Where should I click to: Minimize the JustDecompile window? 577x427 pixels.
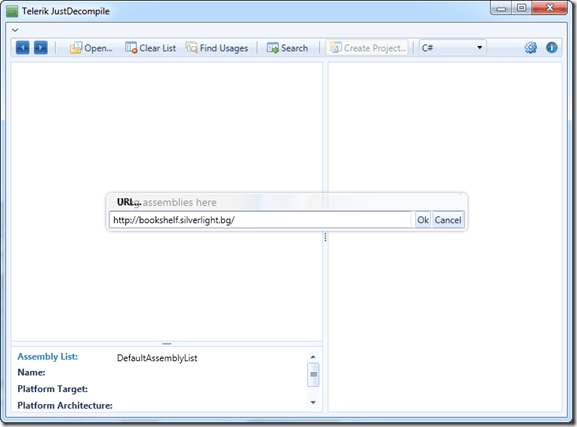501,8
